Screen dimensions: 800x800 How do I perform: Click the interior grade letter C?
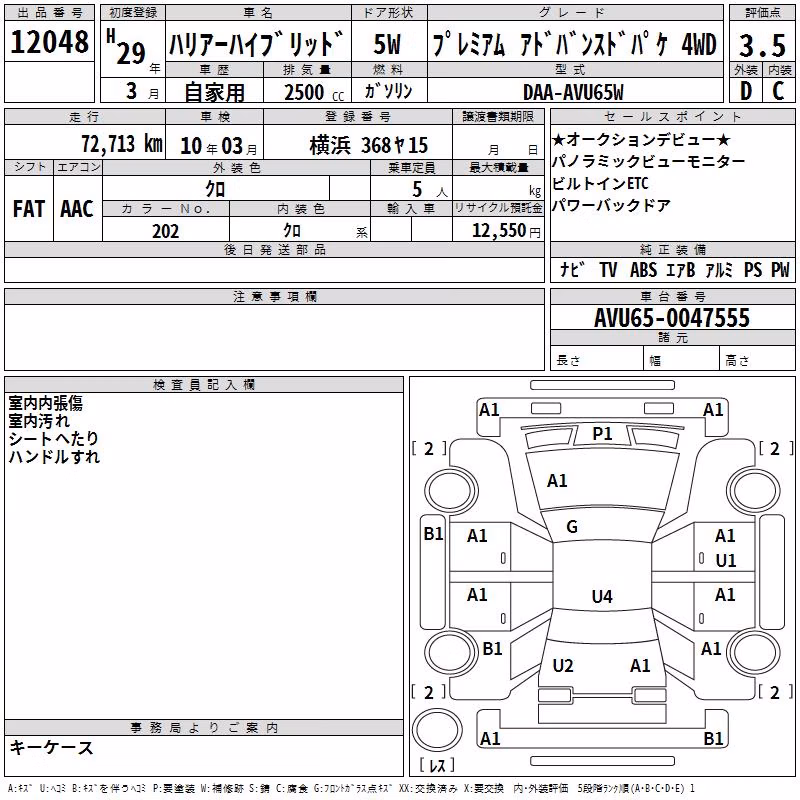click(778, 91)
